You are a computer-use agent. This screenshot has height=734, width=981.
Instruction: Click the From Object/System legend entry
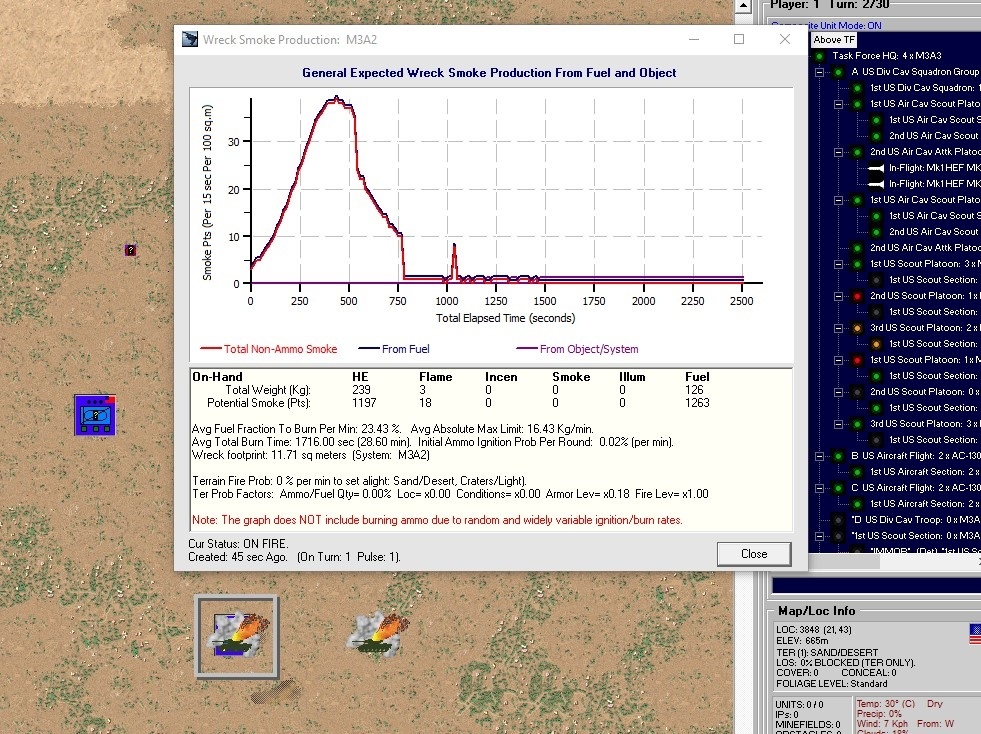577,349
